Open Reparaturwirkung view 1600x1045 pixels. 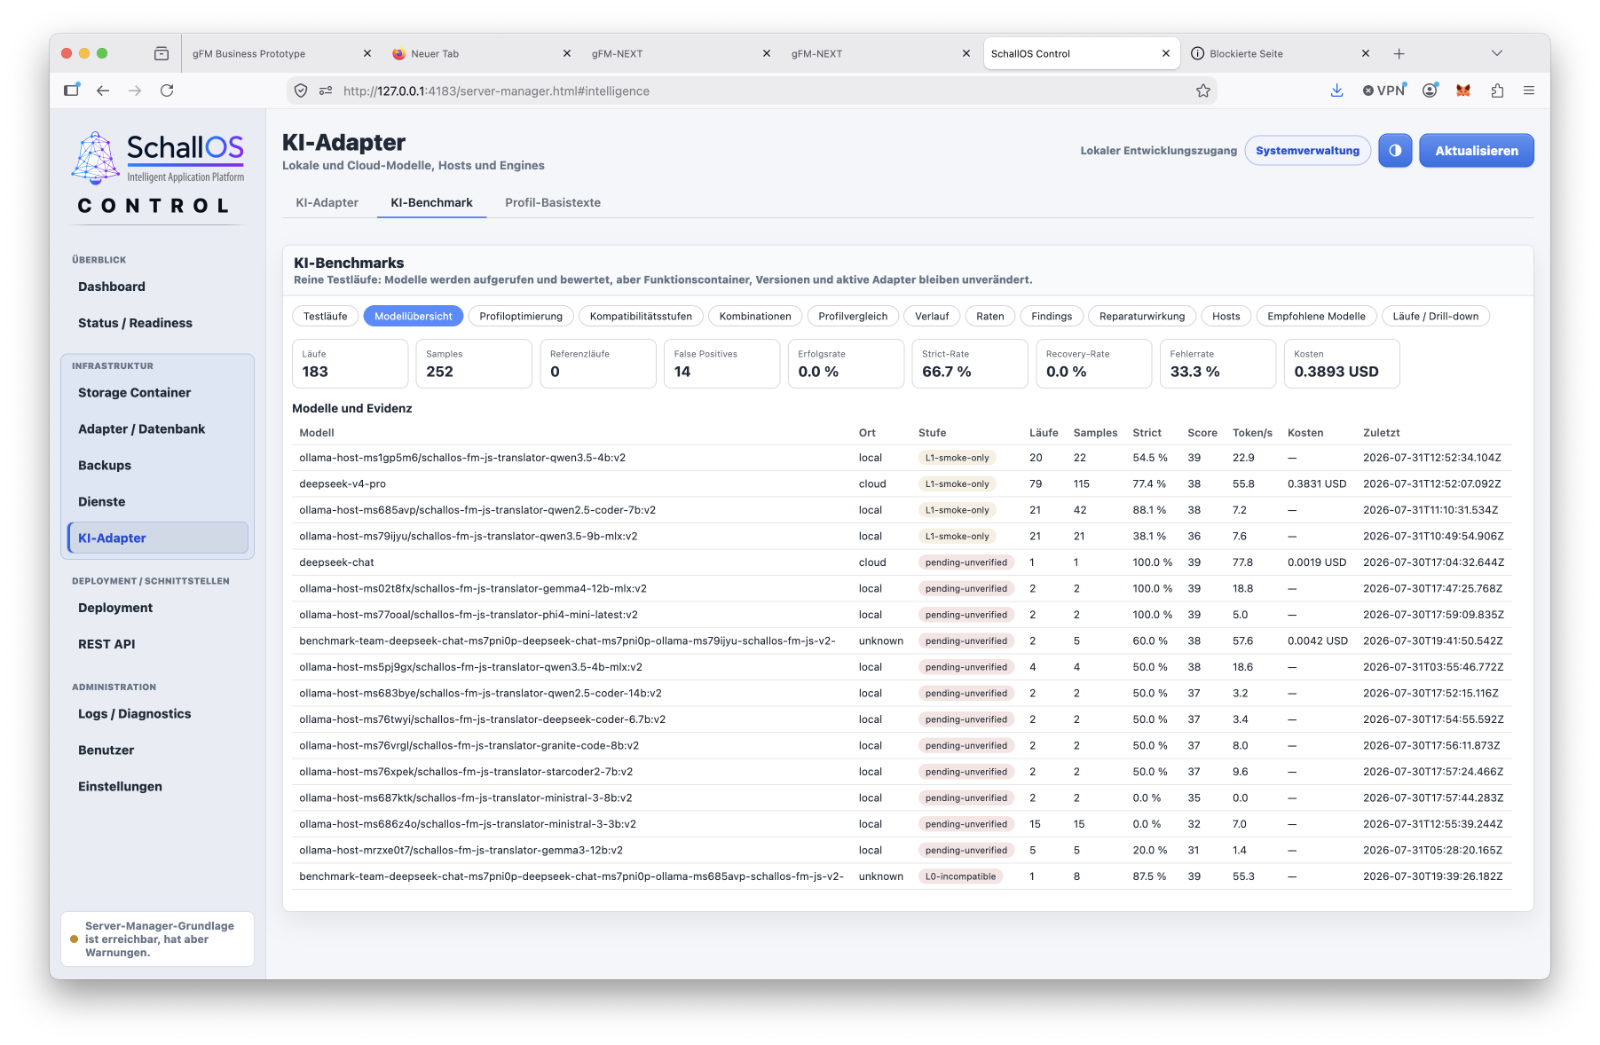[1142, 316]
